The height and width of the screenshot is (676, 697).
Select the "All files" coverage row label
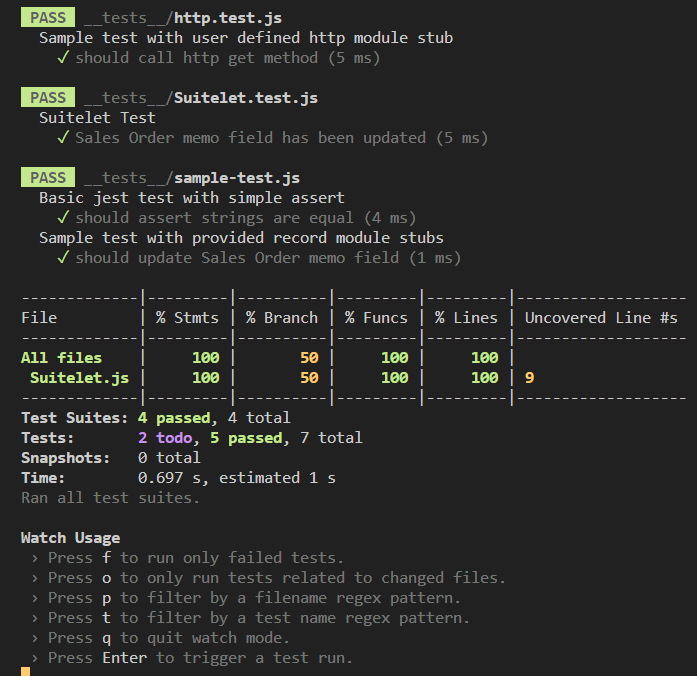[61, 358]
